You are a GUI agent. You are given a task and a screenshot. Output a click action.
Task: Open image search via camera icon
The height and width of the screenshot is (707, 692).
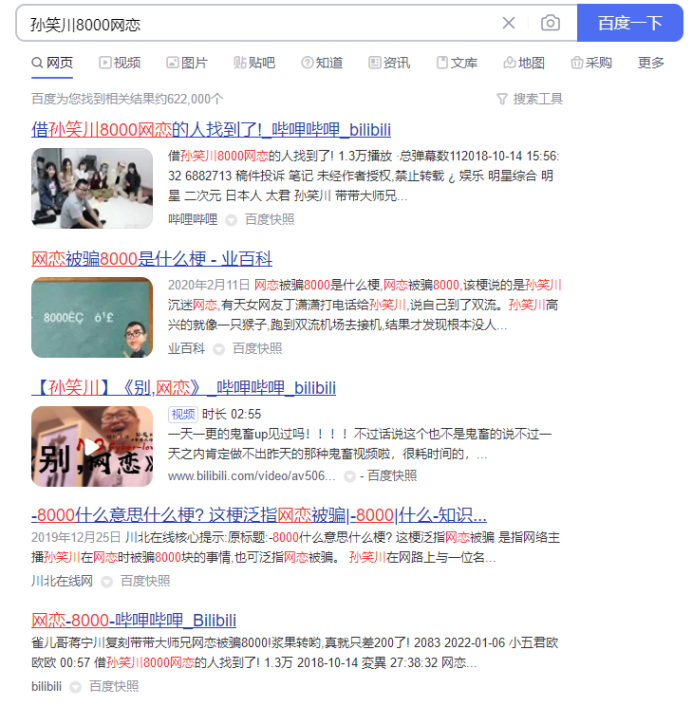(x=550, y=23)
